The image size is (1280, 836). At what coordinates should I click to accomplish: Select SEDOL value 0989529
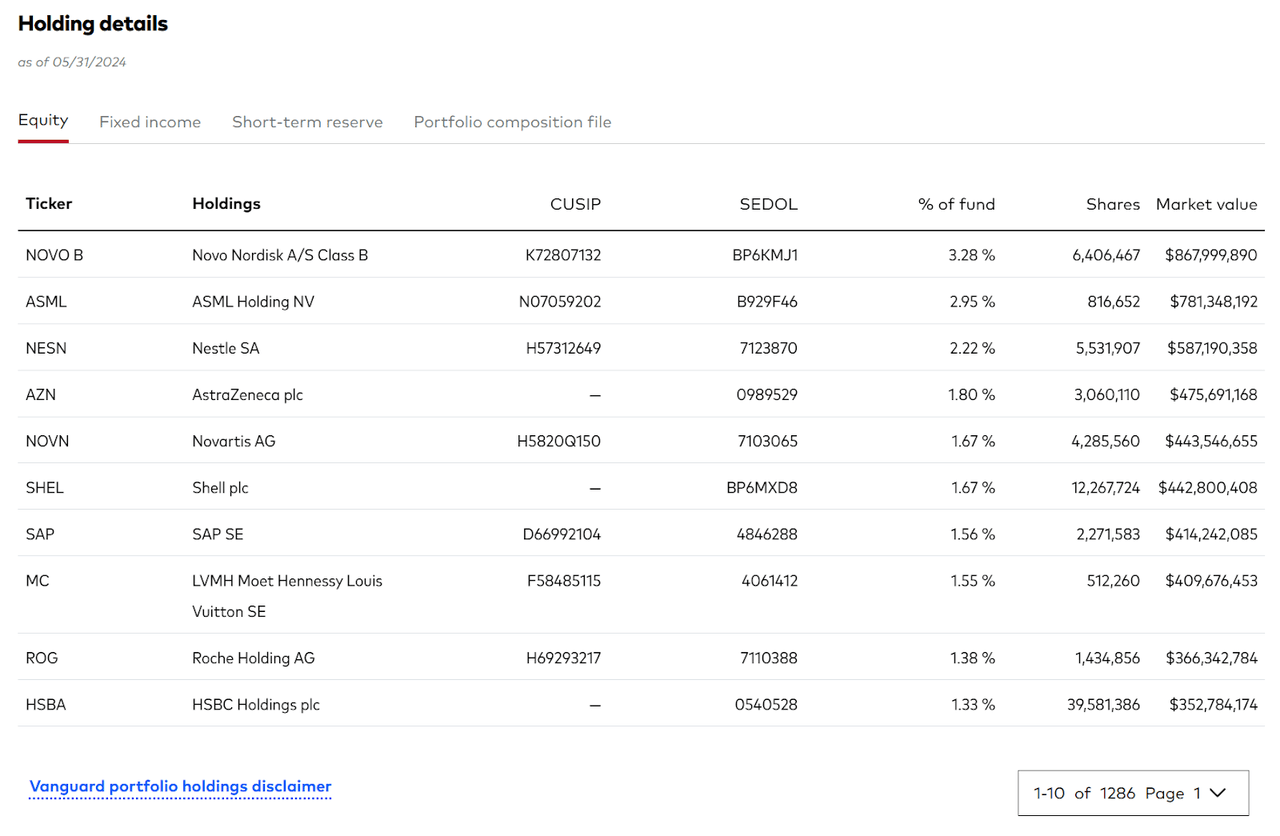767,394
